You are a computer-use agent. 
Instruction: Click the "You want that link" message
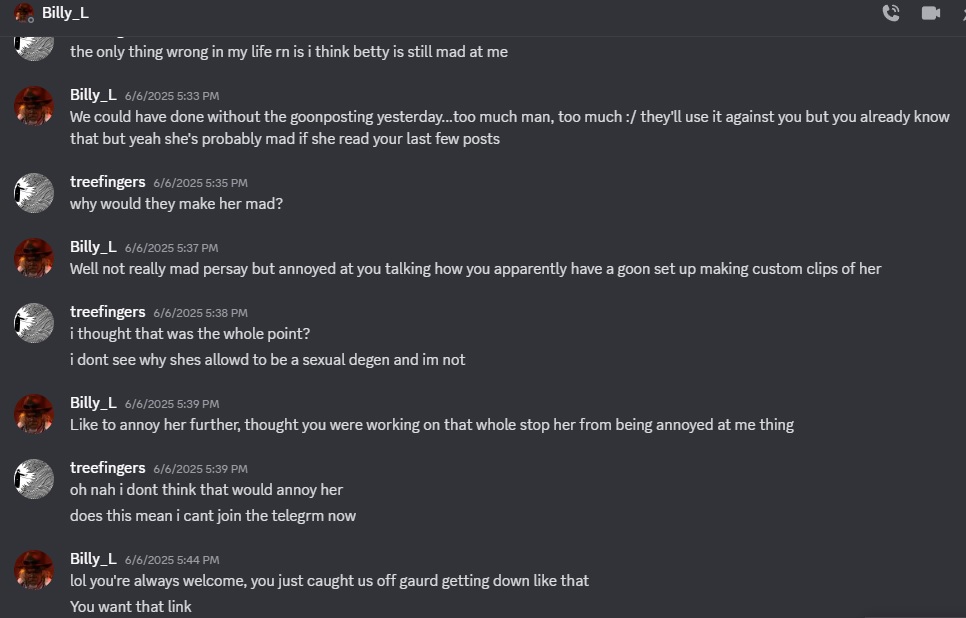click(x=130, y=606)
